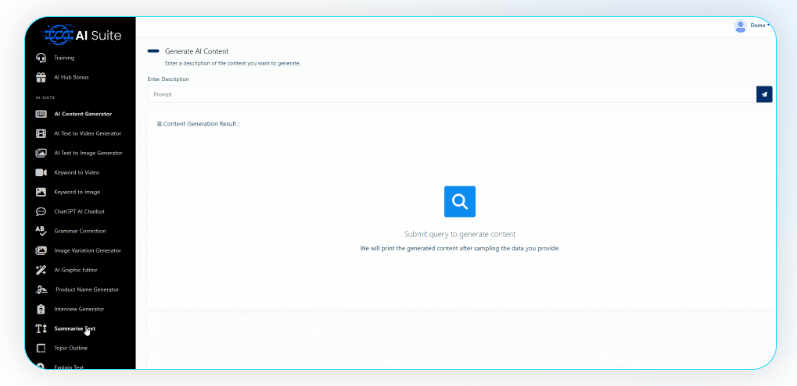
Task: Open Grammar Correction tool
Action: pyautogui.click(x=80, y=231)
